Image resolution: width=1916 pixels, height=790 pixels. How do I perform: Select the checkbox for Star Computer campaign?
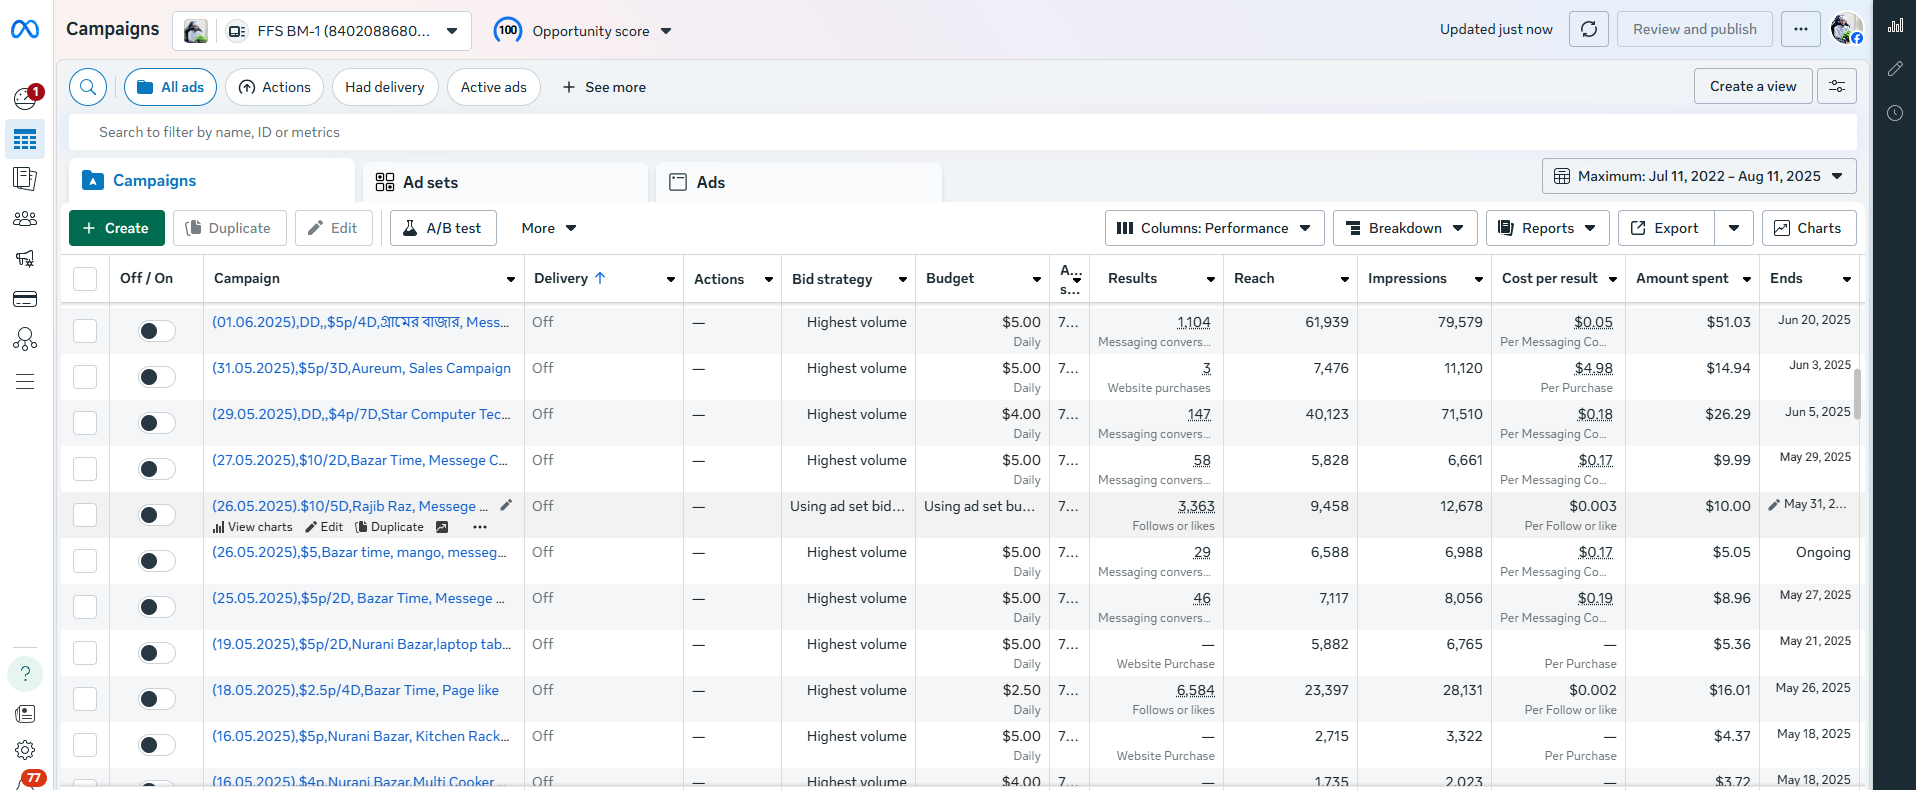click(x=85, y=423)
